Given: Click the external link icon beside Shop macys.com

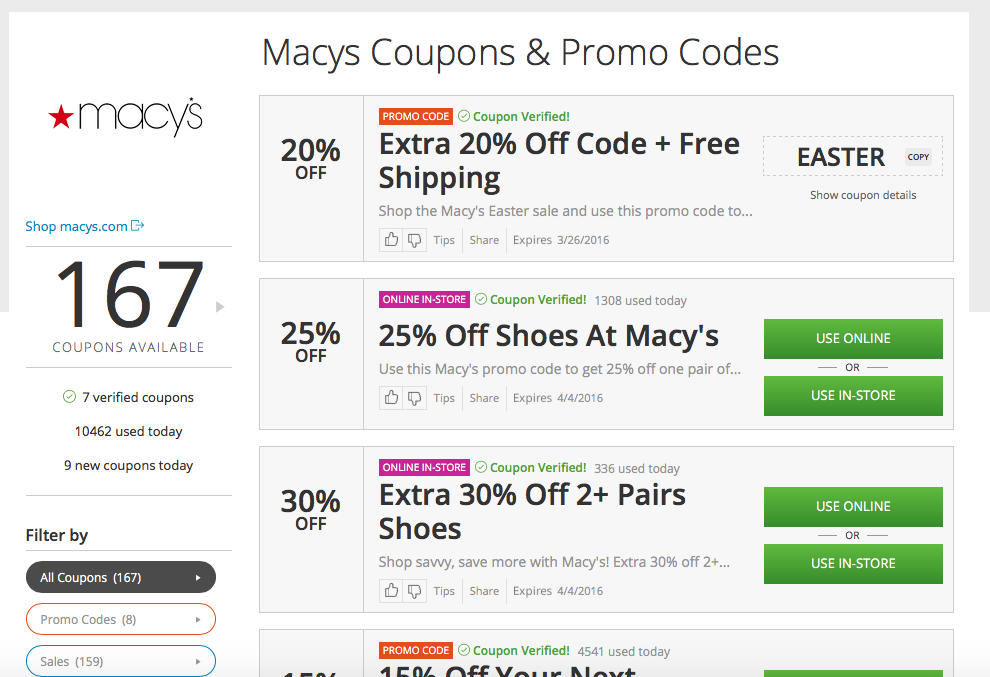Looking at the screenshot, I should (138, 225).
